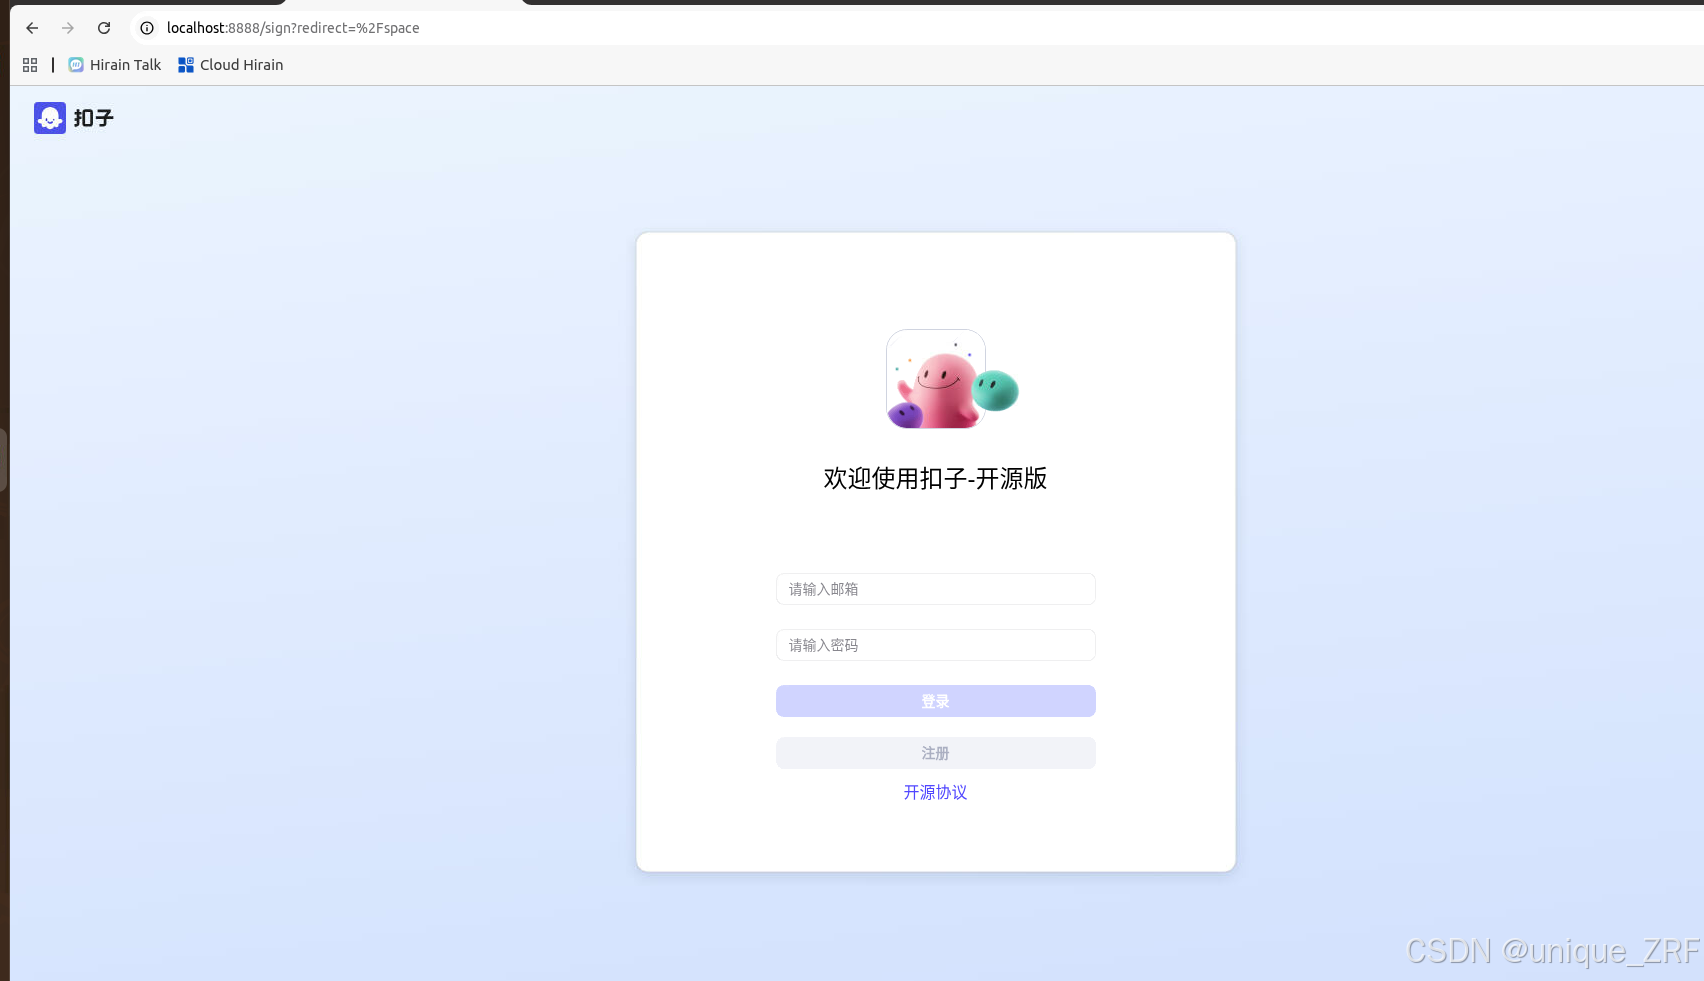Click the 扣子 wordmark text
The image size is (1704, 981).
click(93, 117)
